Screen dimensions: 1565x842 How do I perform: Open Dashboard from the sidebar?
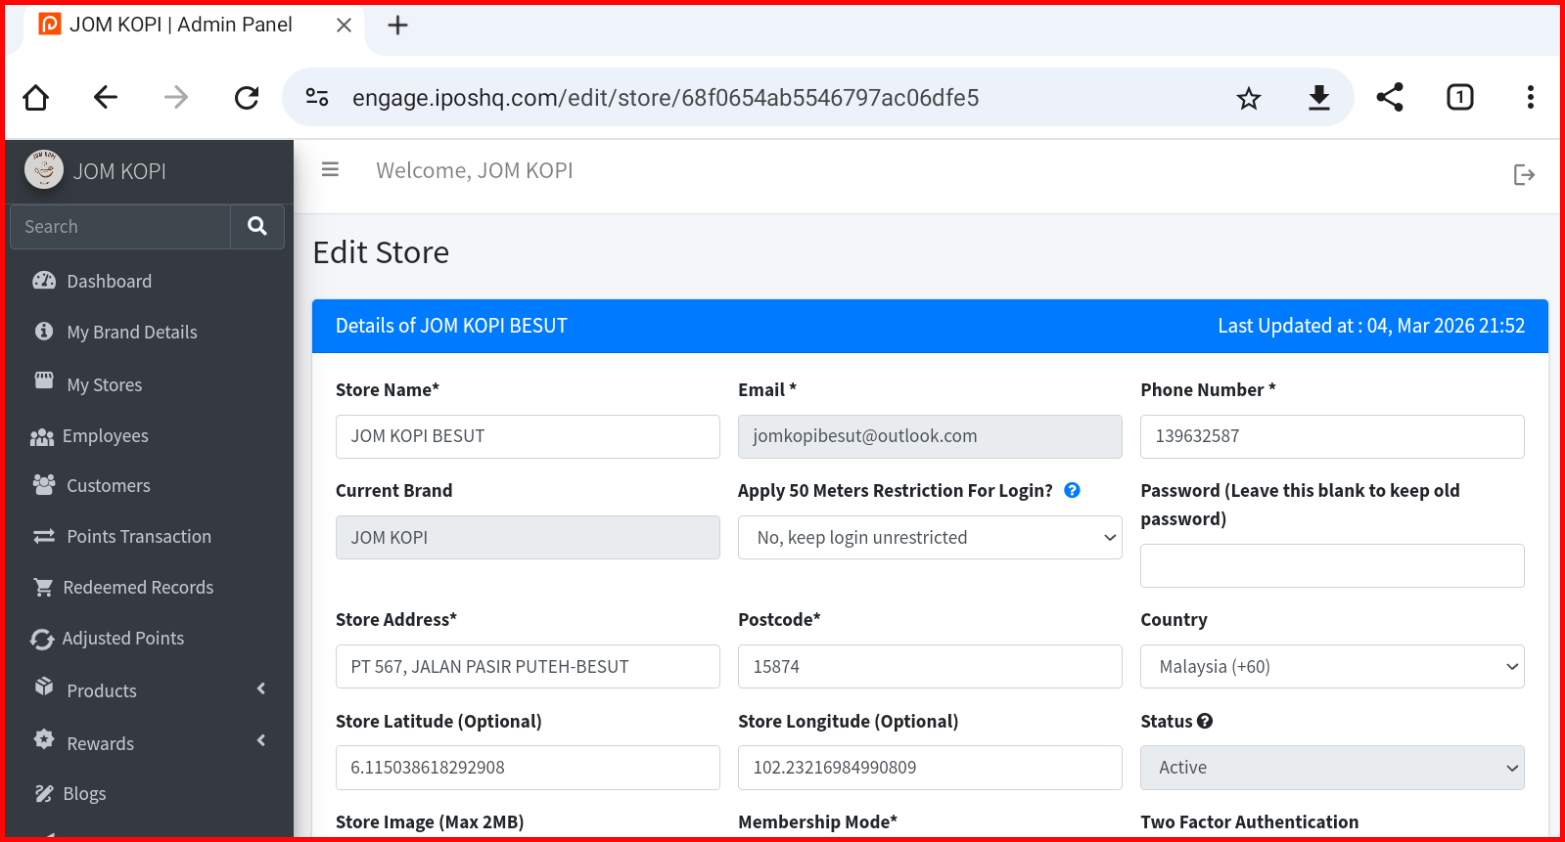[x=109, y=282]
